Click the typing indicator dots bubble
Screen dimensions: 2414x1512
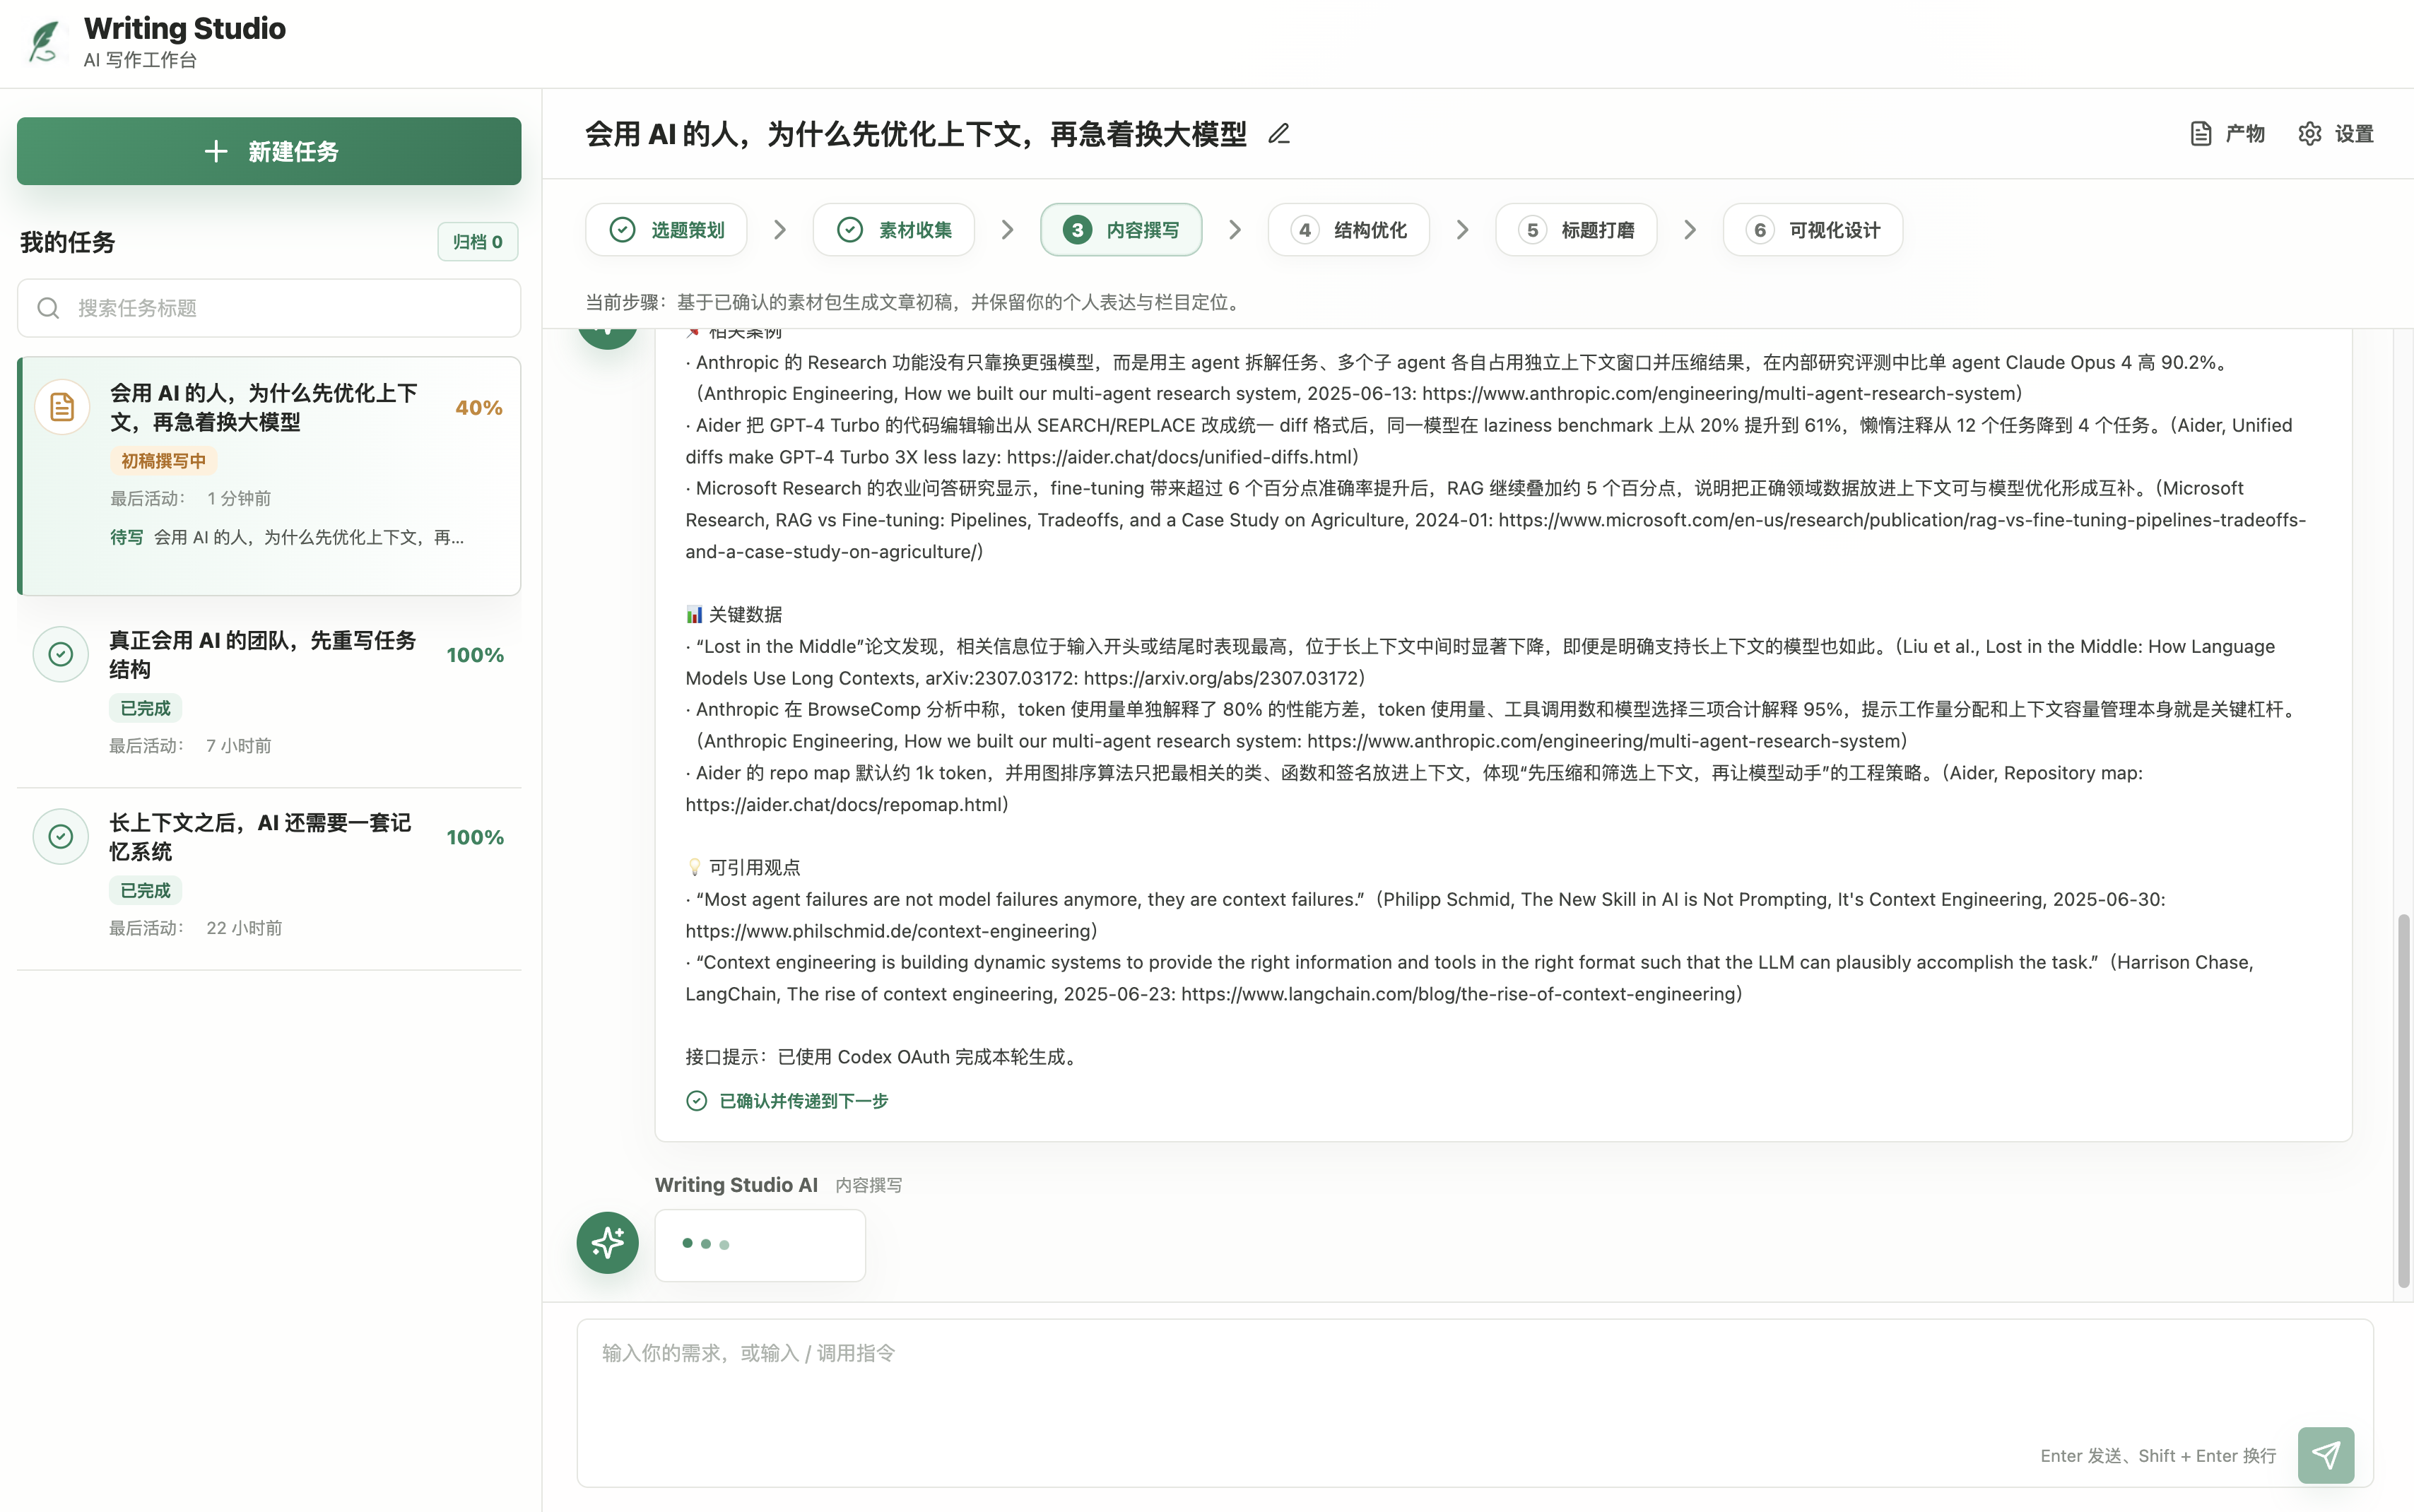pyautogui.click(x=760, y=1245)
